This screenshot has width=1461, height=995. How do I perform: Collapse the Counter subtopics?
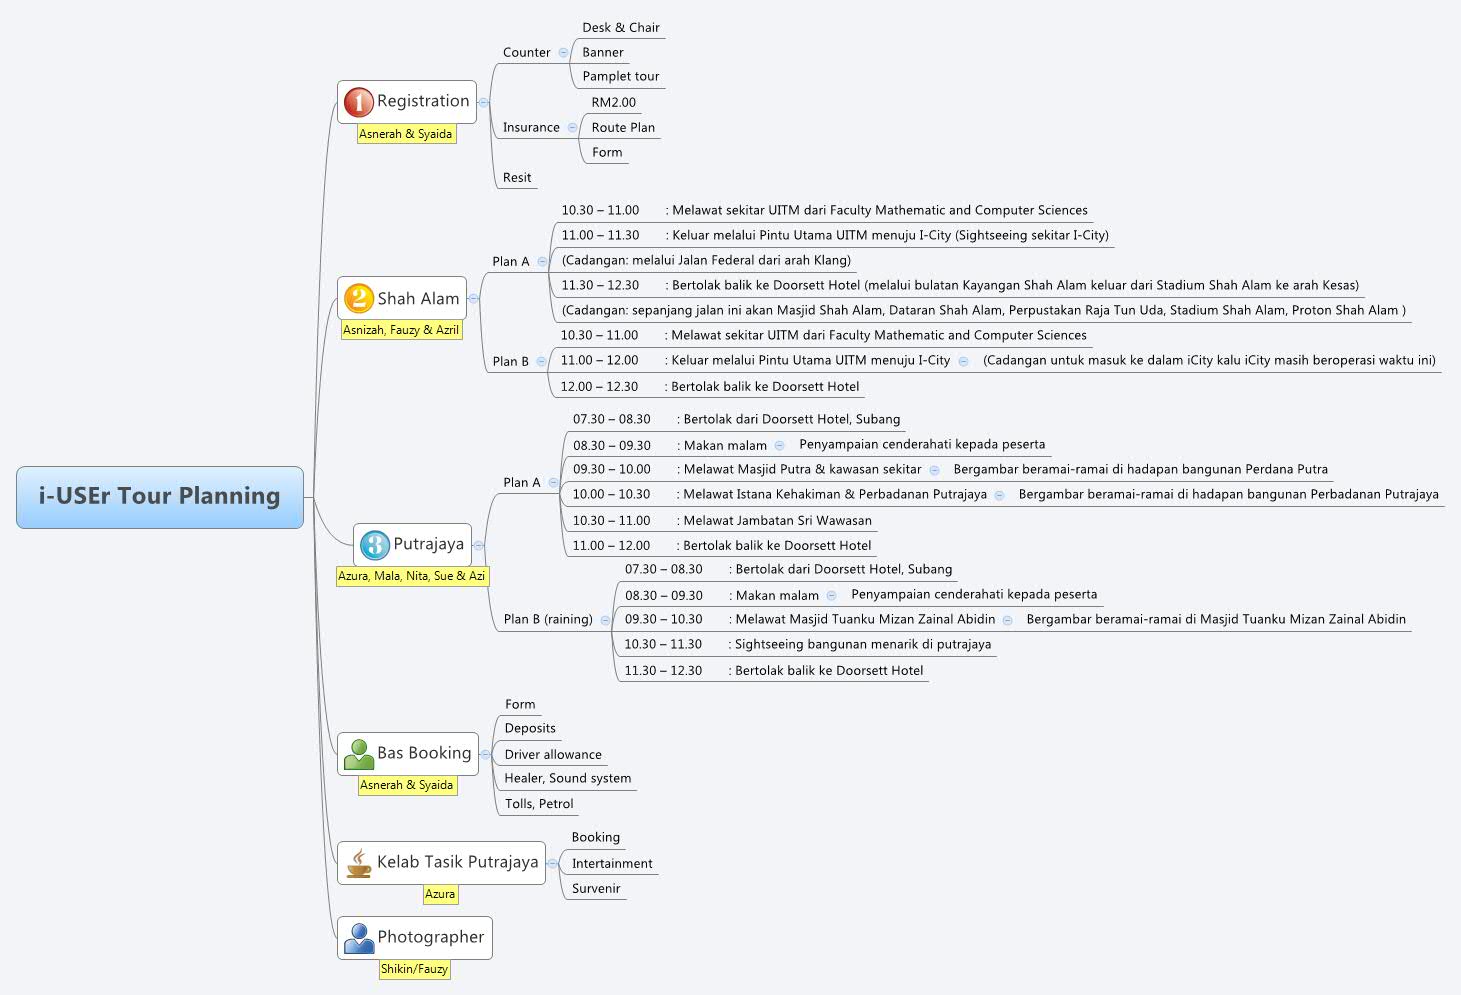tap(564, 52)
